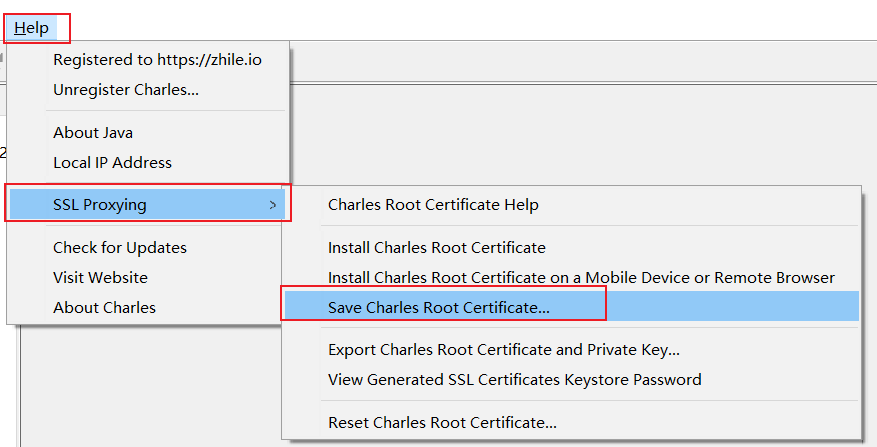877x447 pixels.
Task: Open the Help menu
Action: (31, 28)
